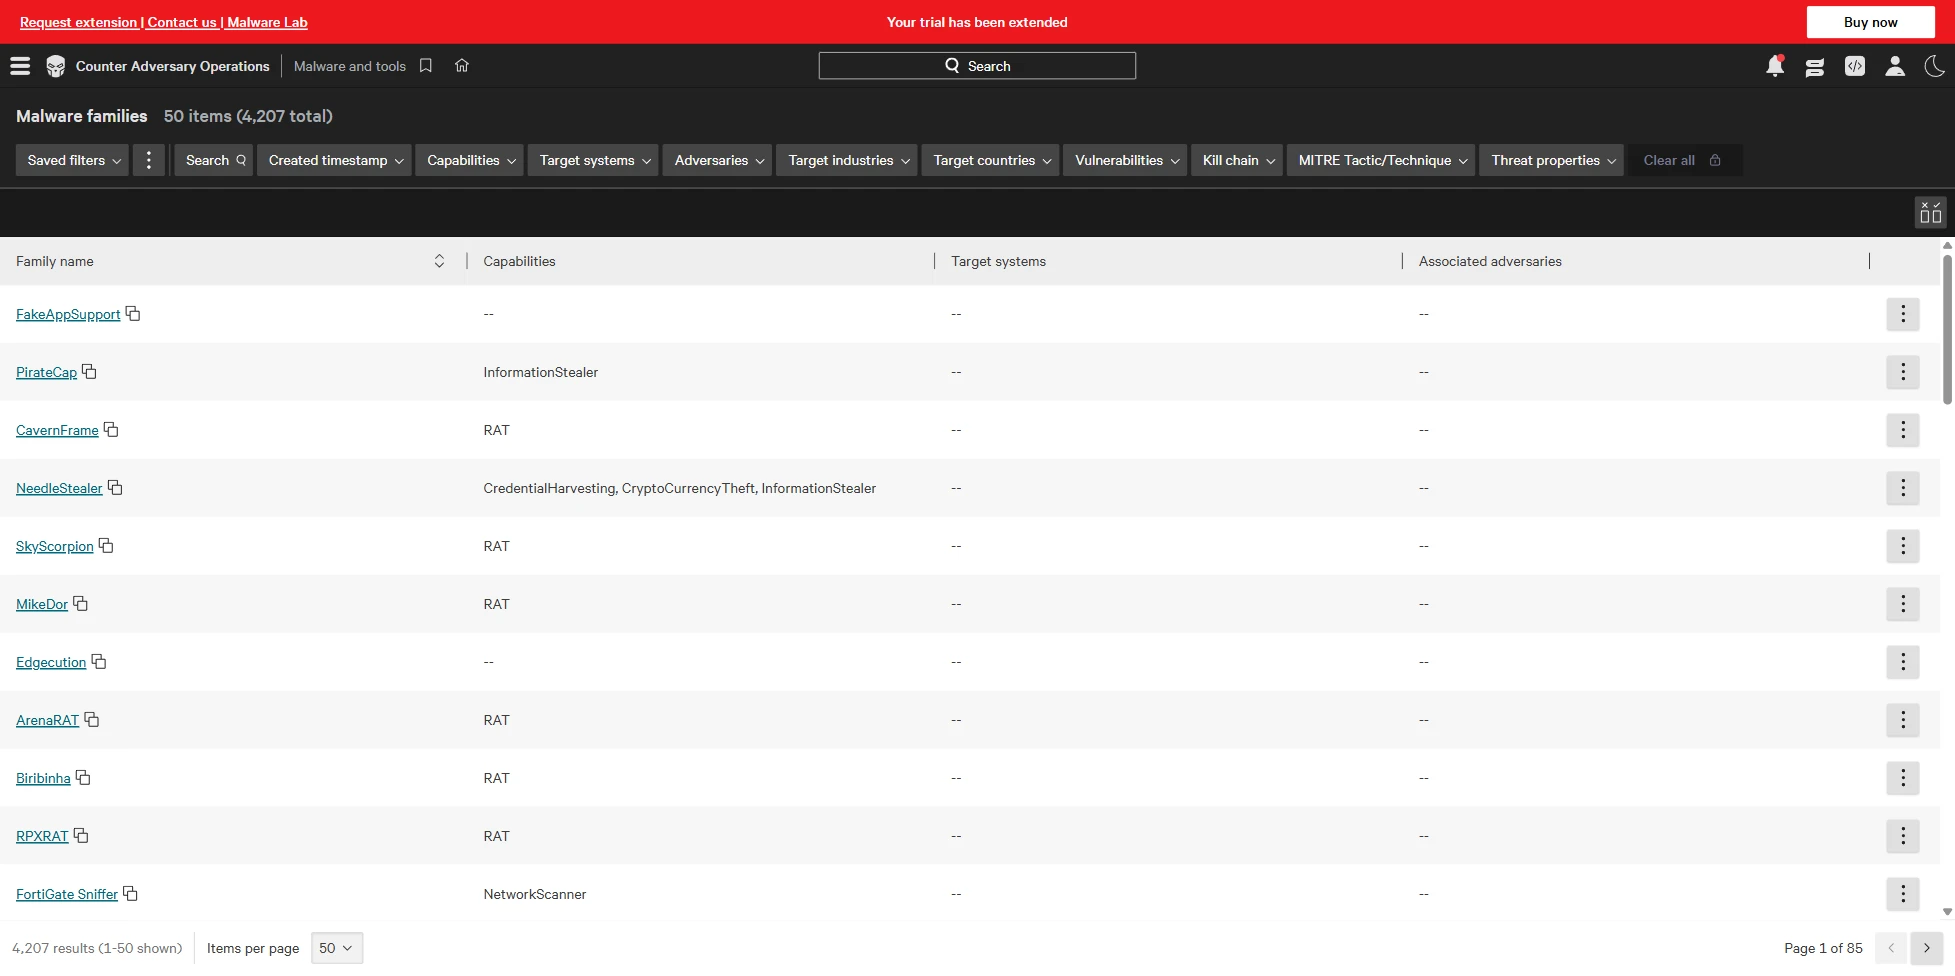
Task: Change items per page dropdown
Action: click(x=337, y=948)
